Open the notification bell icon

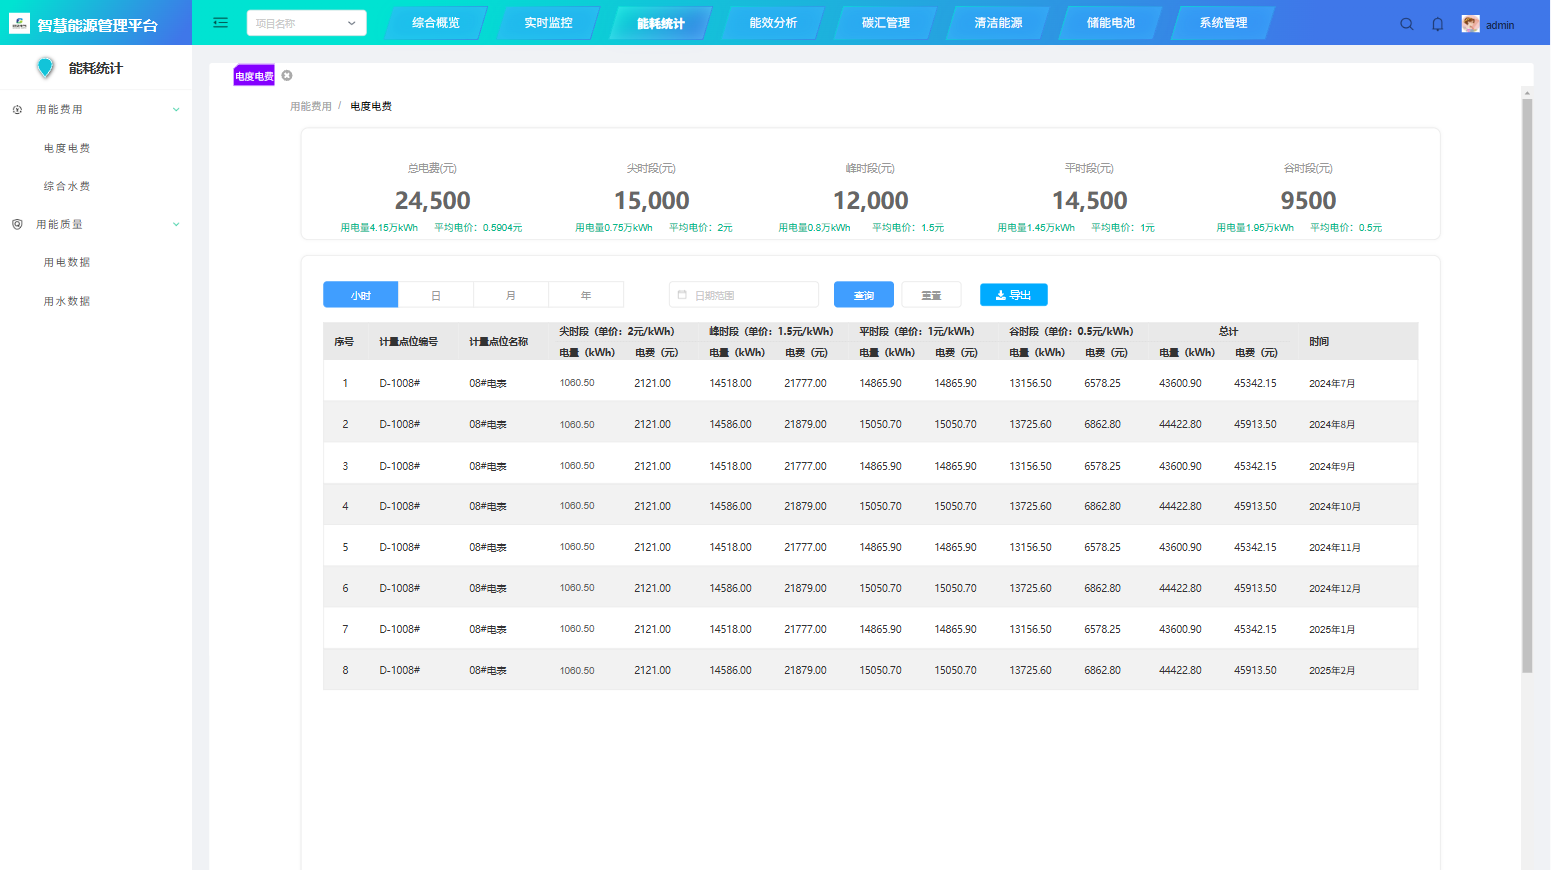(1438, 24)
